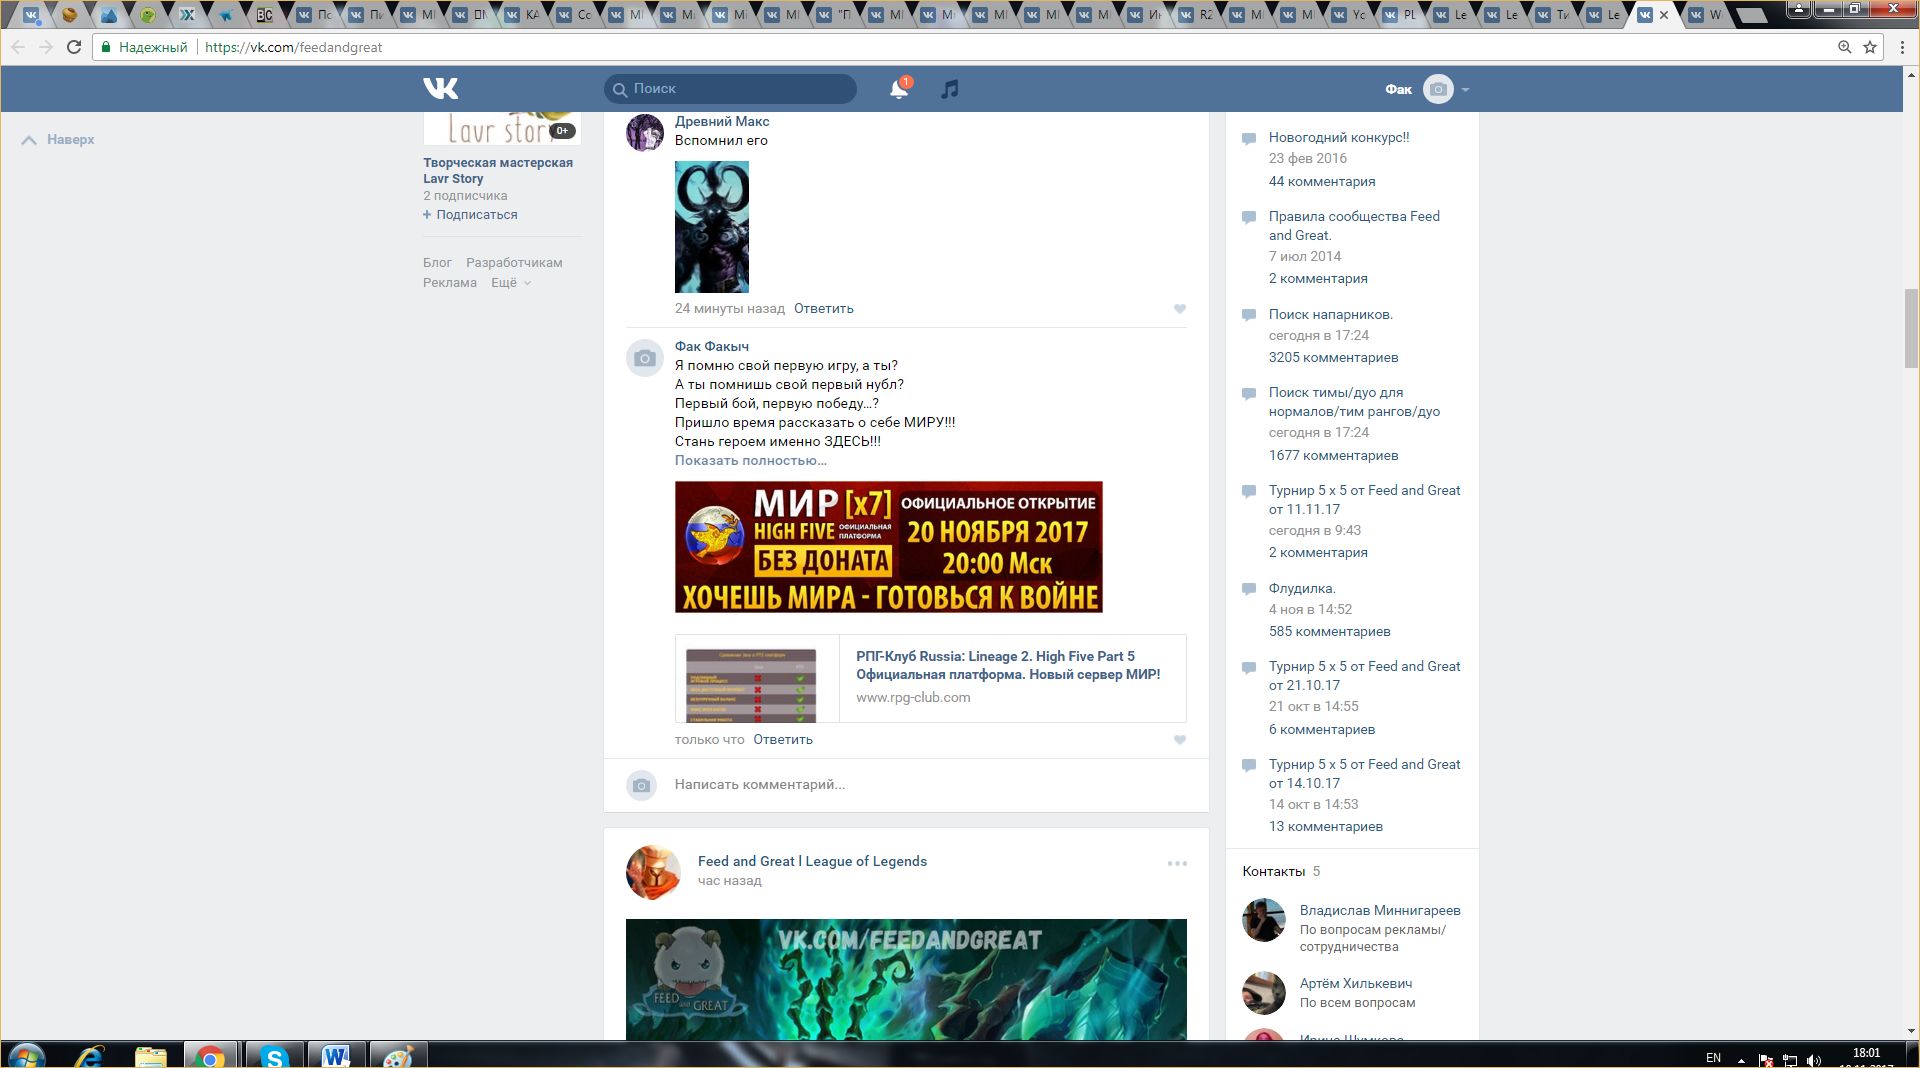The height and width of the screenshot is (1068, 1920).
Task: Open Skype from the taskbar
Action: (x=274, y=1056)
